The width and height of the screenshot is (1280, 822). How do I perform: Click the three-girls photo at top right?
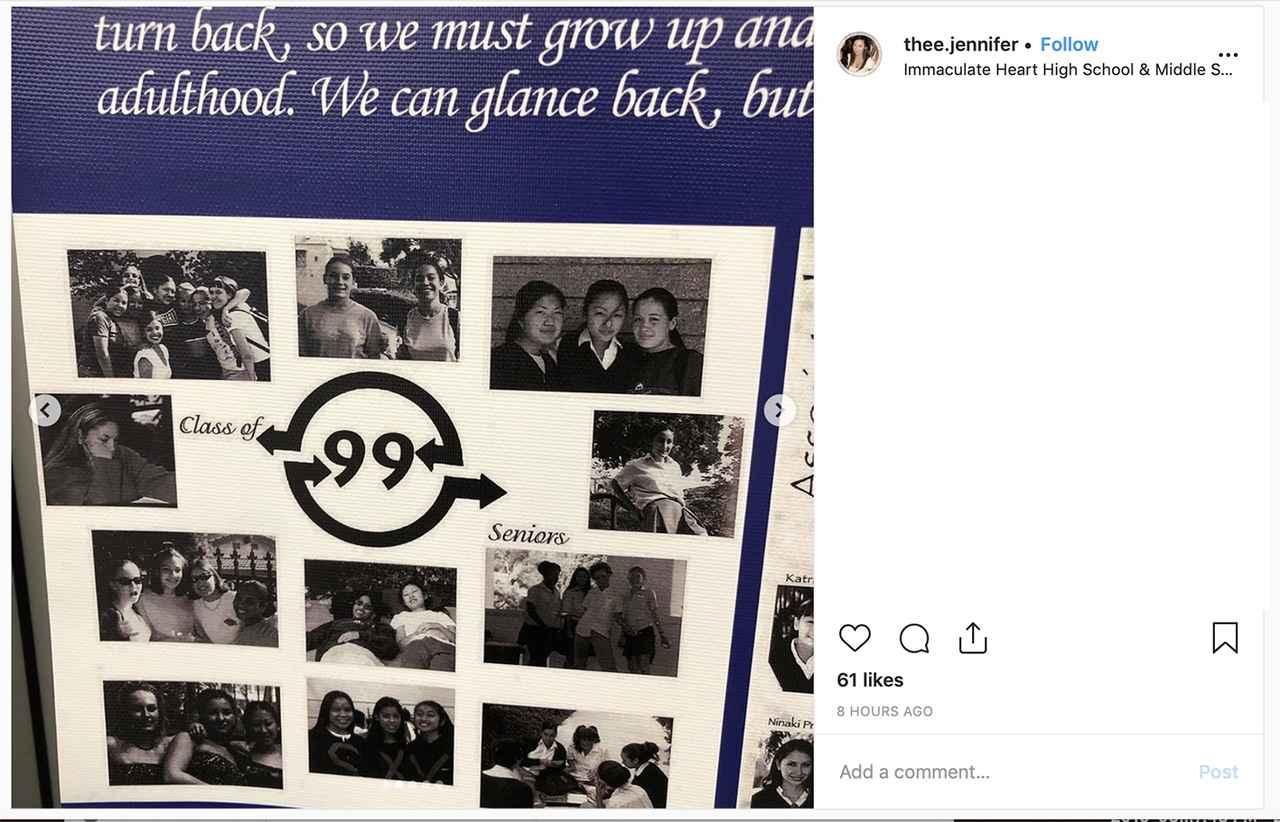pos(600,326)
